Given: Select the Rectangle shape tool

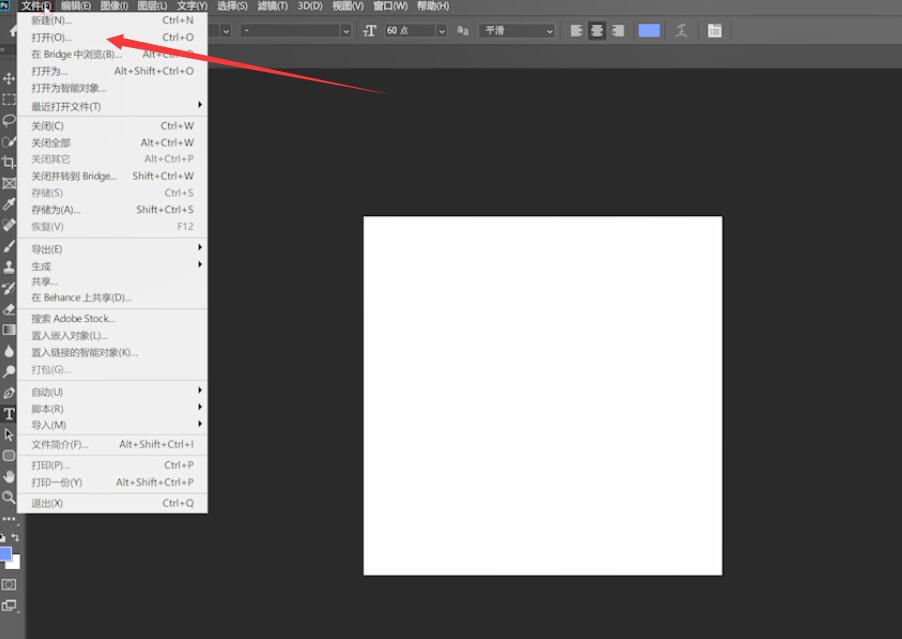Looking at the screenshot, I should [9, 456].
